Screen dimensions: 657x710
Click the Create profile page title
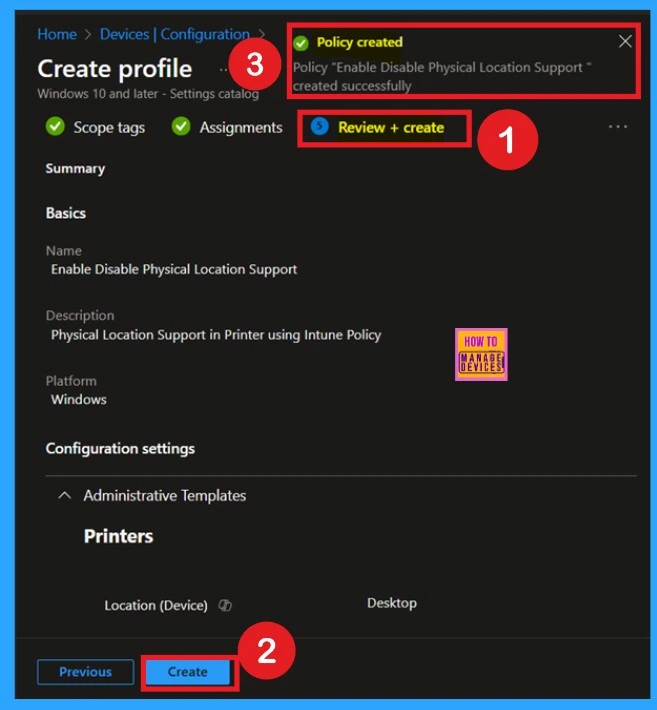[x=115, y=69]
